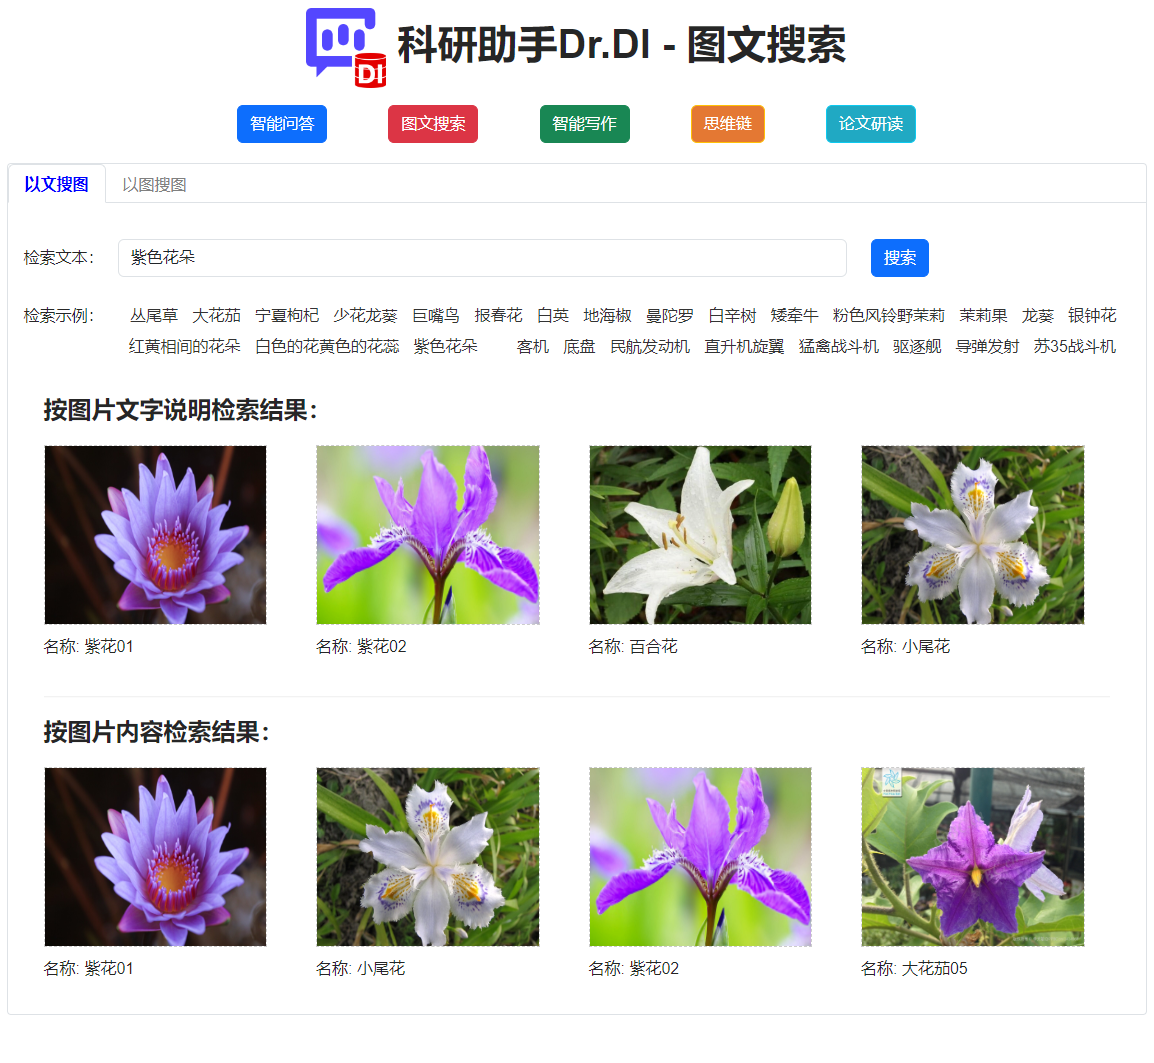Open the 紫花01 image in content results
1154x1063 pixels.
tap(155, 857)
